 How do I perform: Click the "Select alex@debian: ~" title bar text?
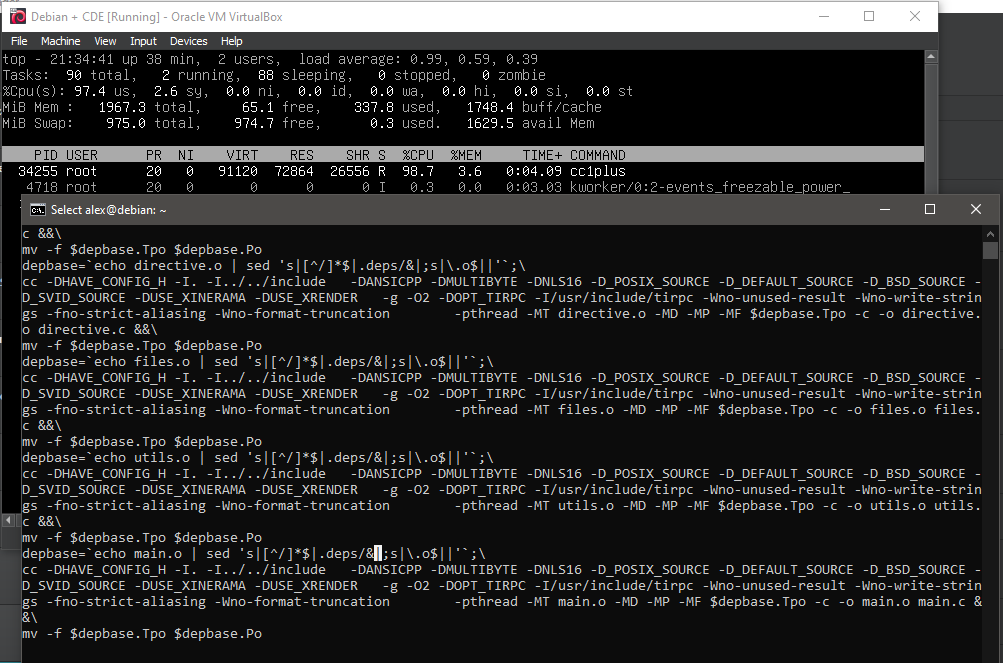pyautogui.click(x=109, y=210)
